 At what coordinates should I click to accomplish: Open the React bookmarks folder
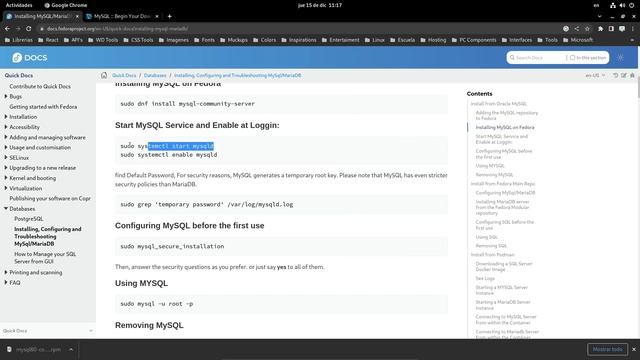pyautogui.click(x=48, y=40)
